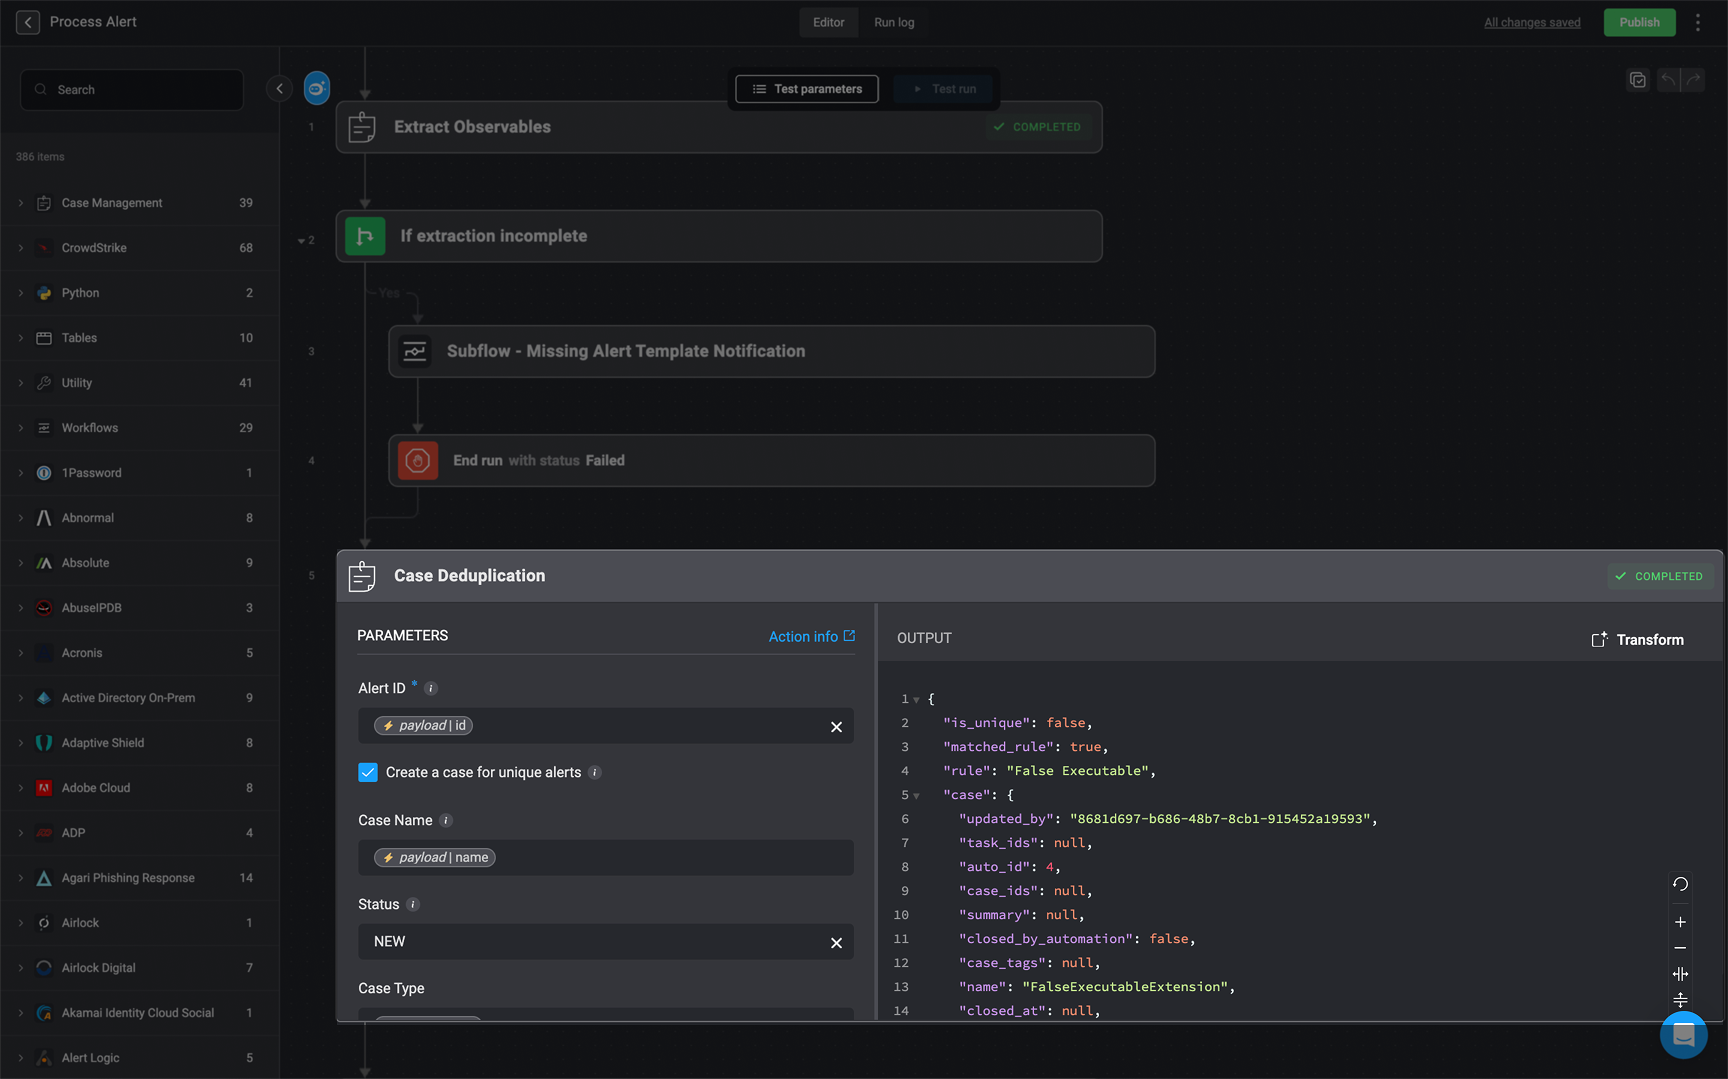Click All changes saved link
The image size is (1728, 1079).
coord(1532,22)
